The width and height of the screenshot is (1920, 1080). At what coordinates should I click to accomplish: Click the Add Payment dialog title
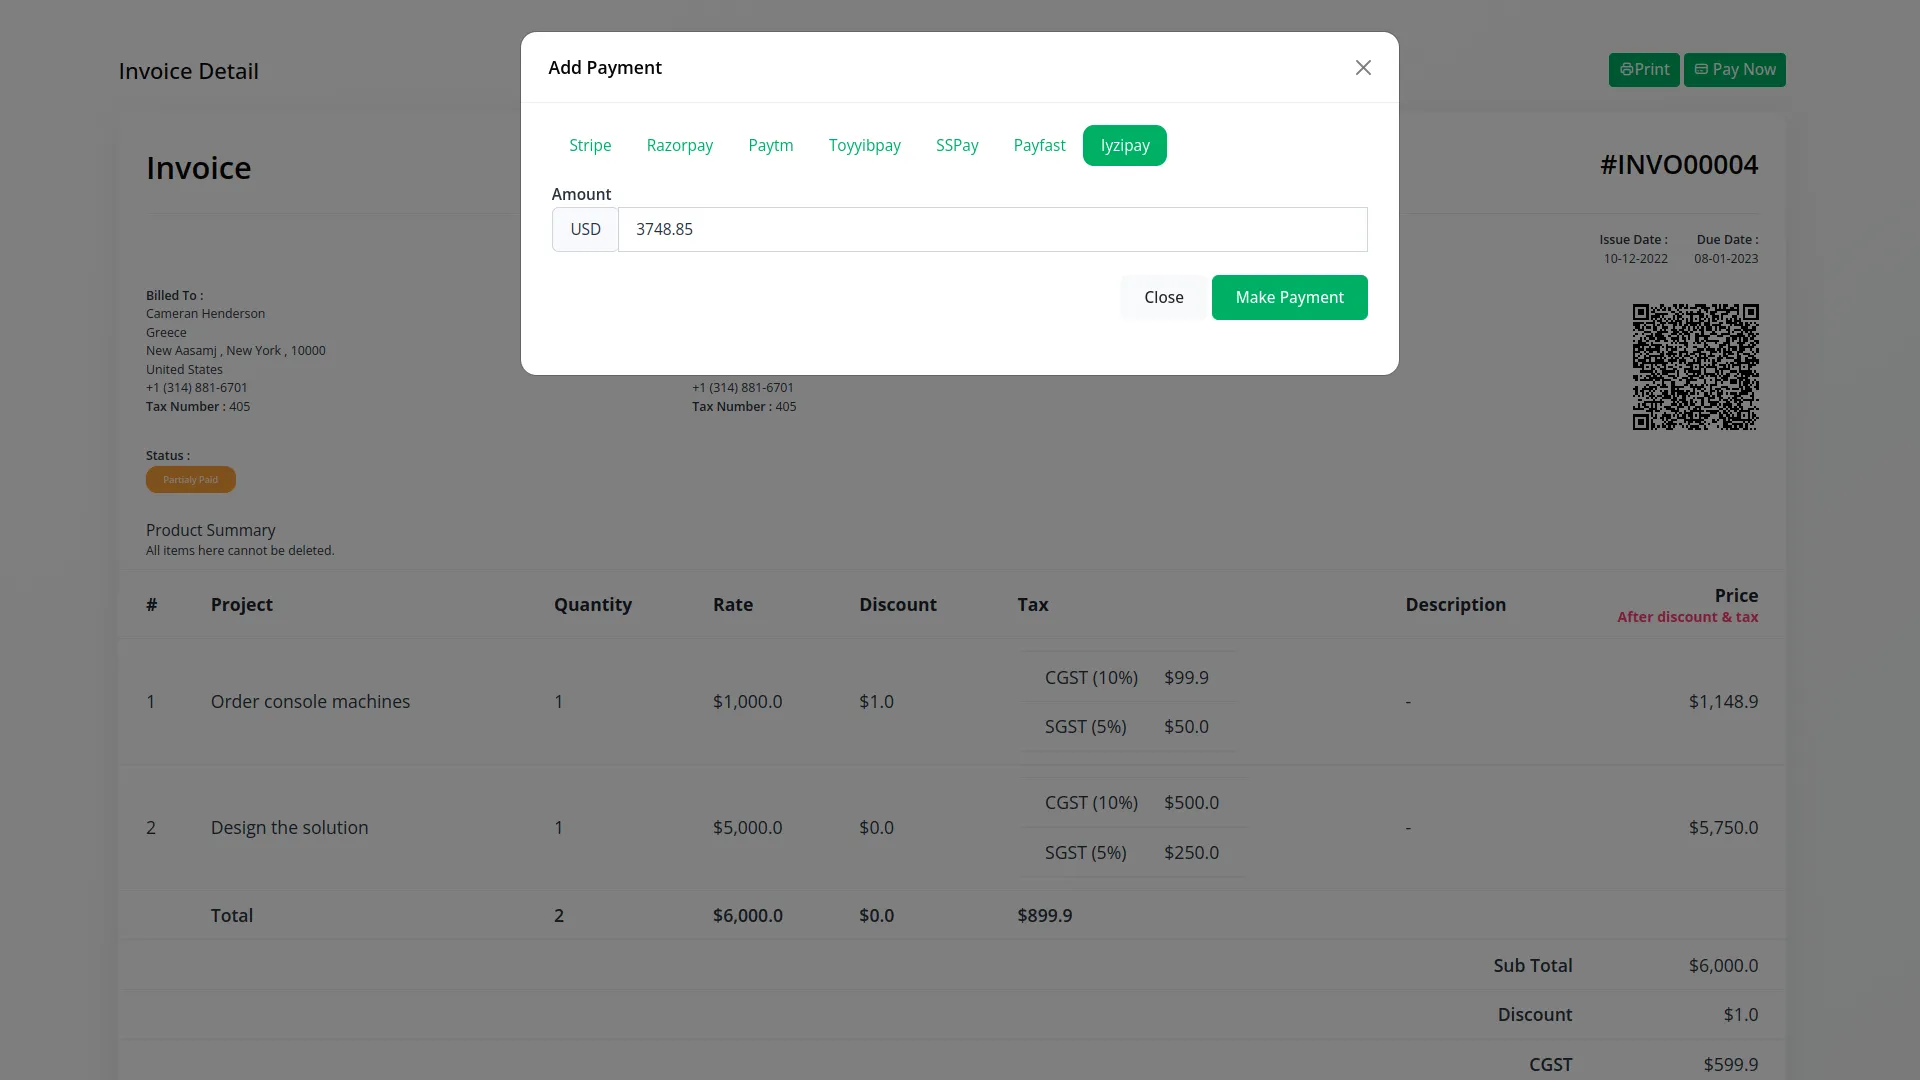[604, 67]
